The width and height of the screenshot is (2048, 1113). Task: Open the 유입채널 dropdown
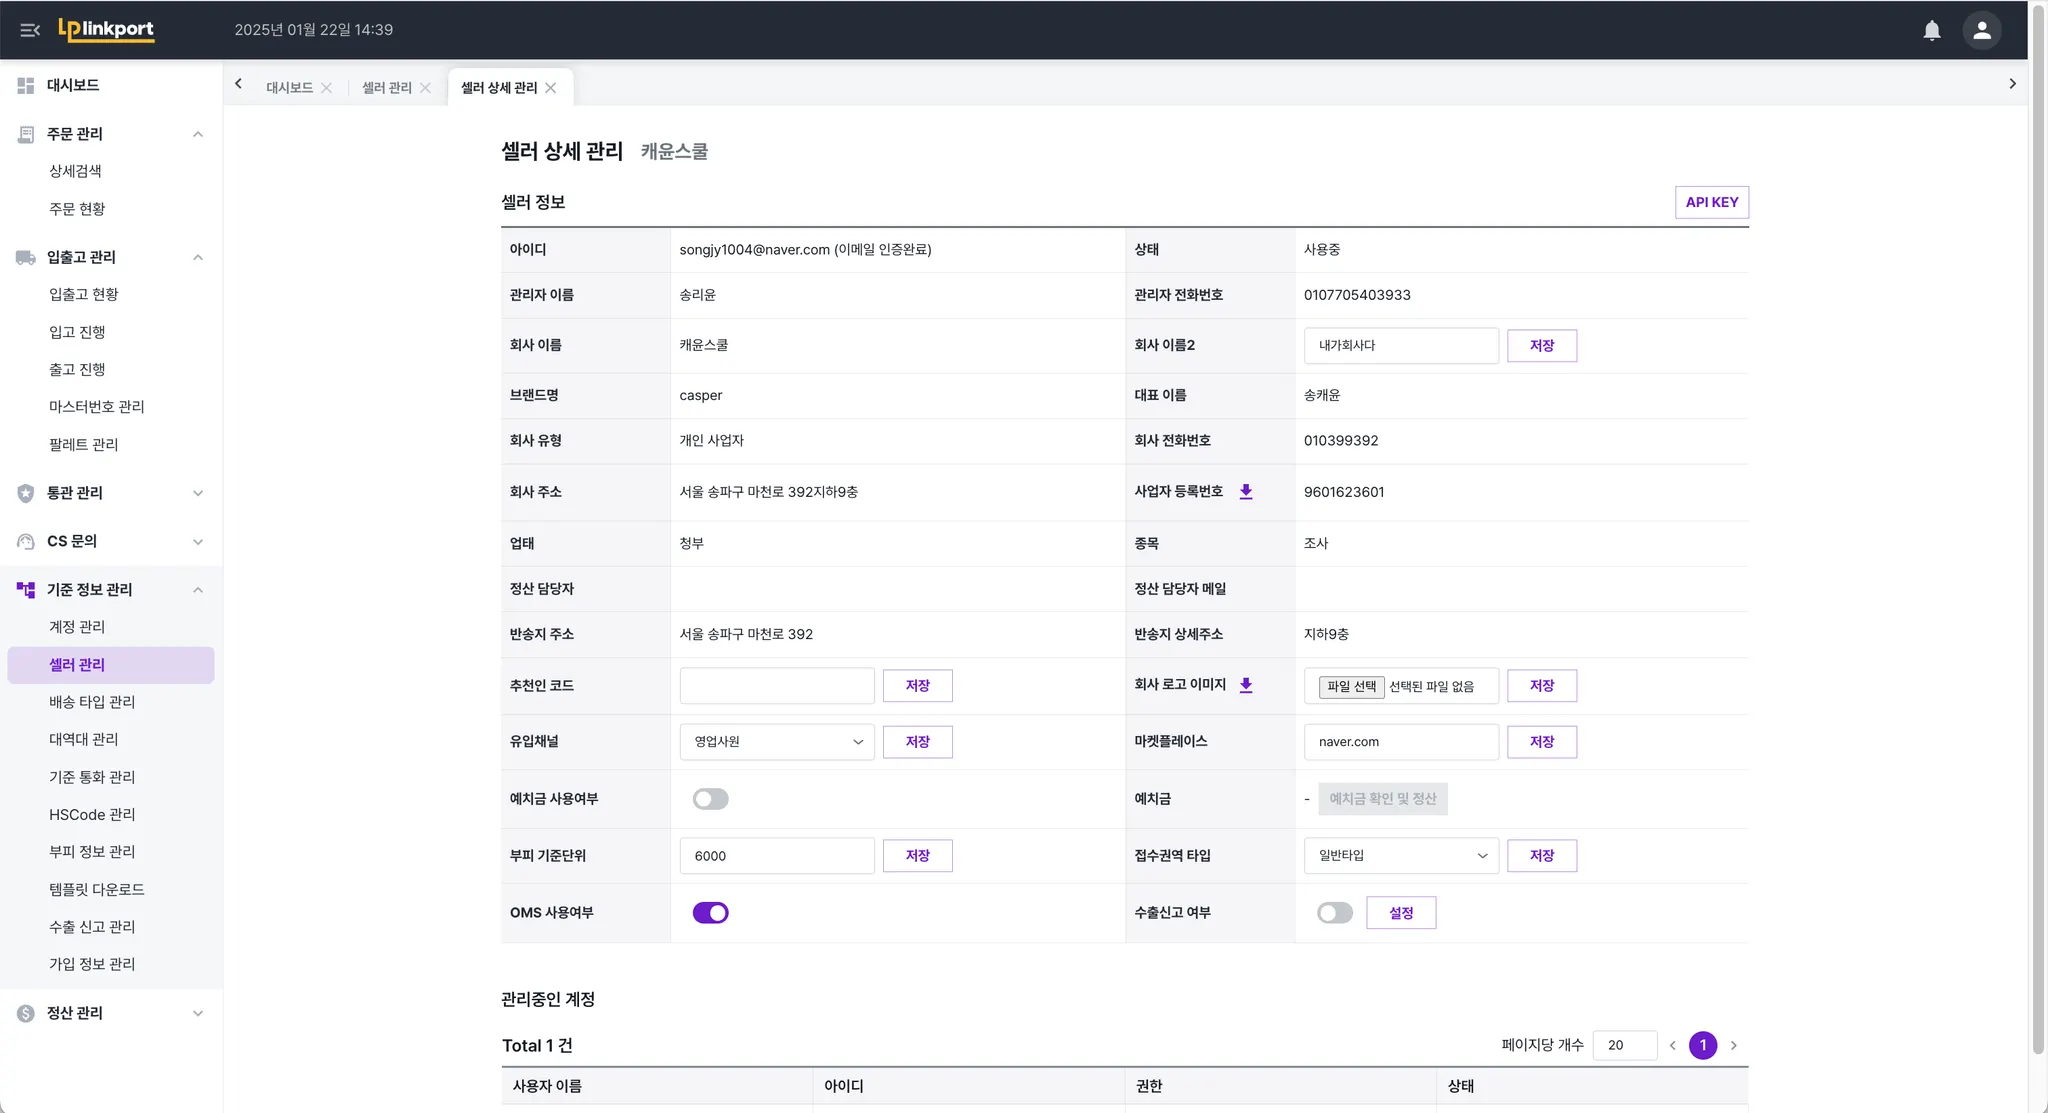pyautogui.click(x=777, y=742)
